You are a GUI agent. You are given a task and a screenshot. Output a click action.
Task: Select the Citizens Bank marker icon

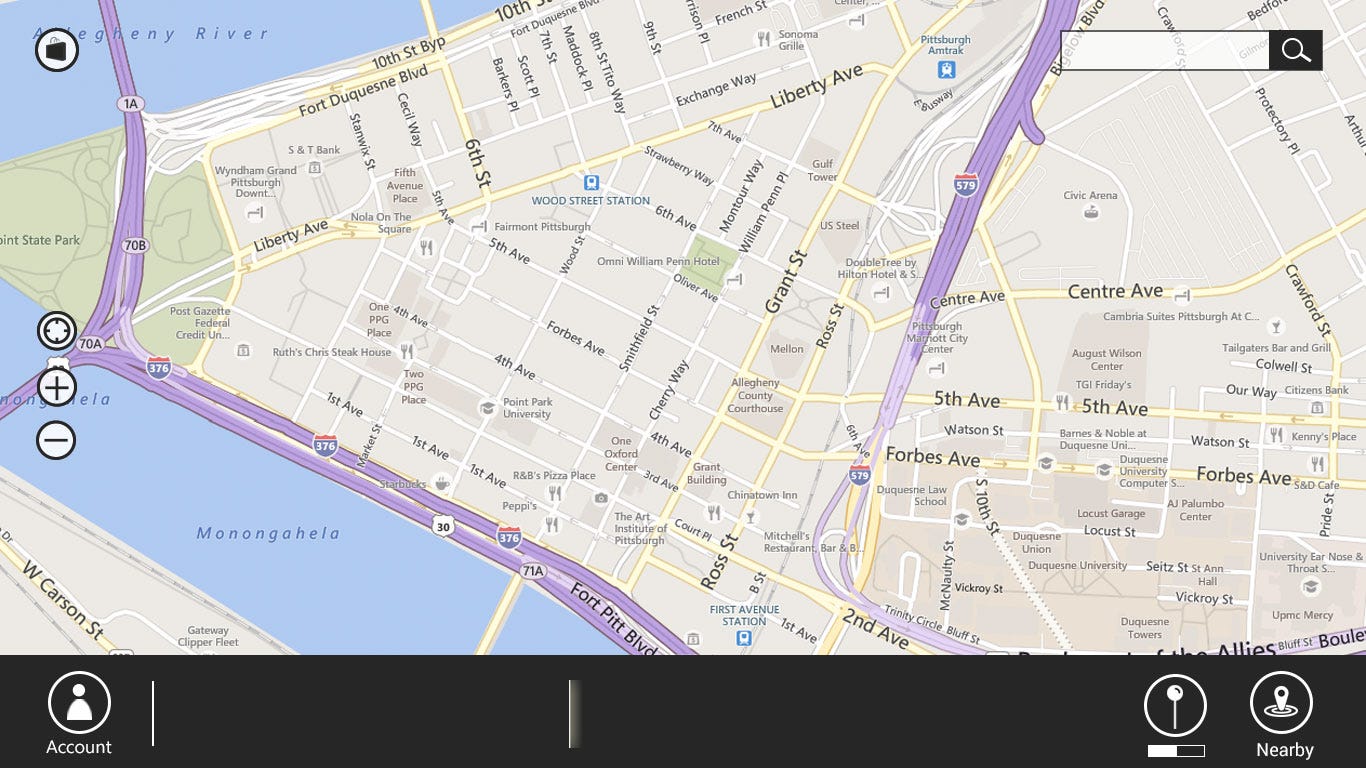(1318, 408)
